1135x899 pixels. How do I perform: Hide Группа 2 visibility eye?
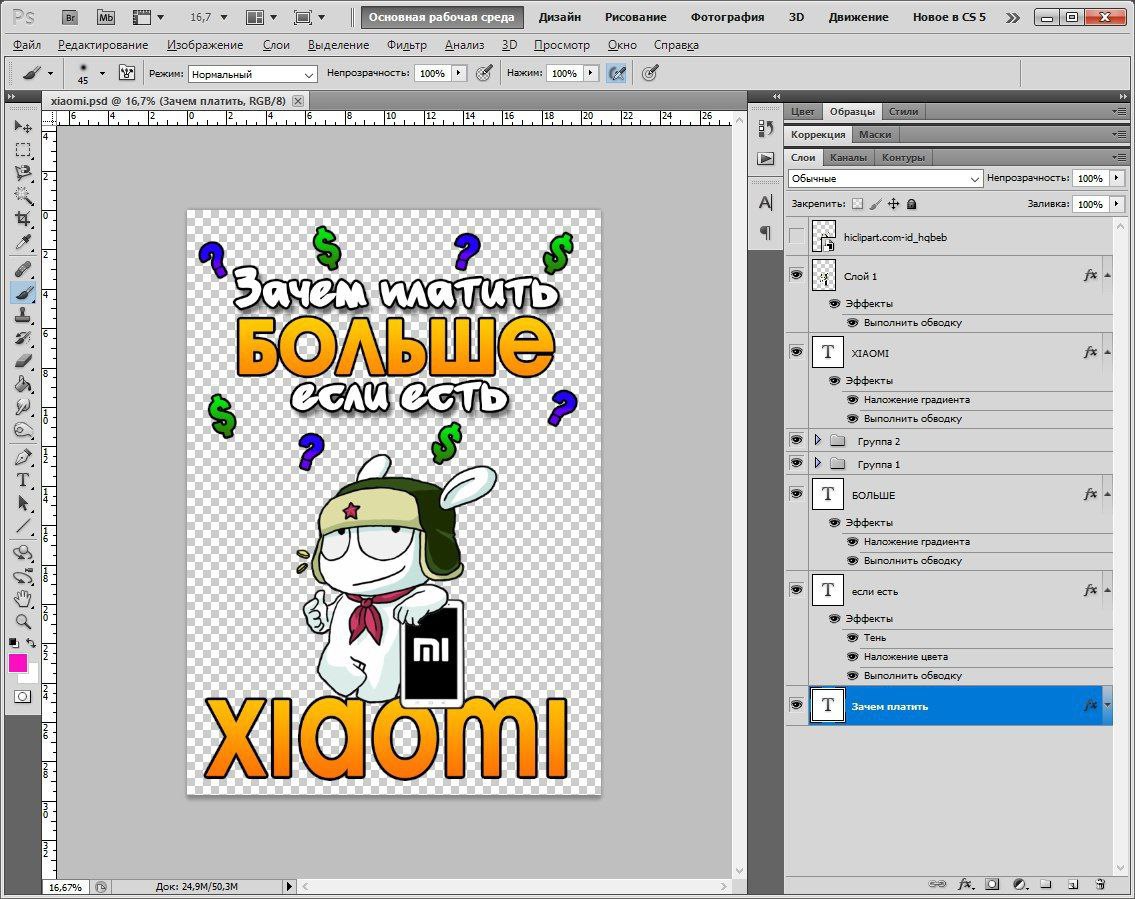(x=796, y=440)
